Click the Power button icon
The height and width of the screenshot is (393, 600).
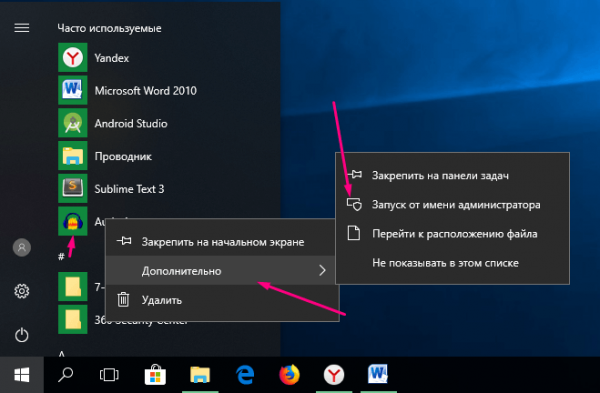pos(22,335)
